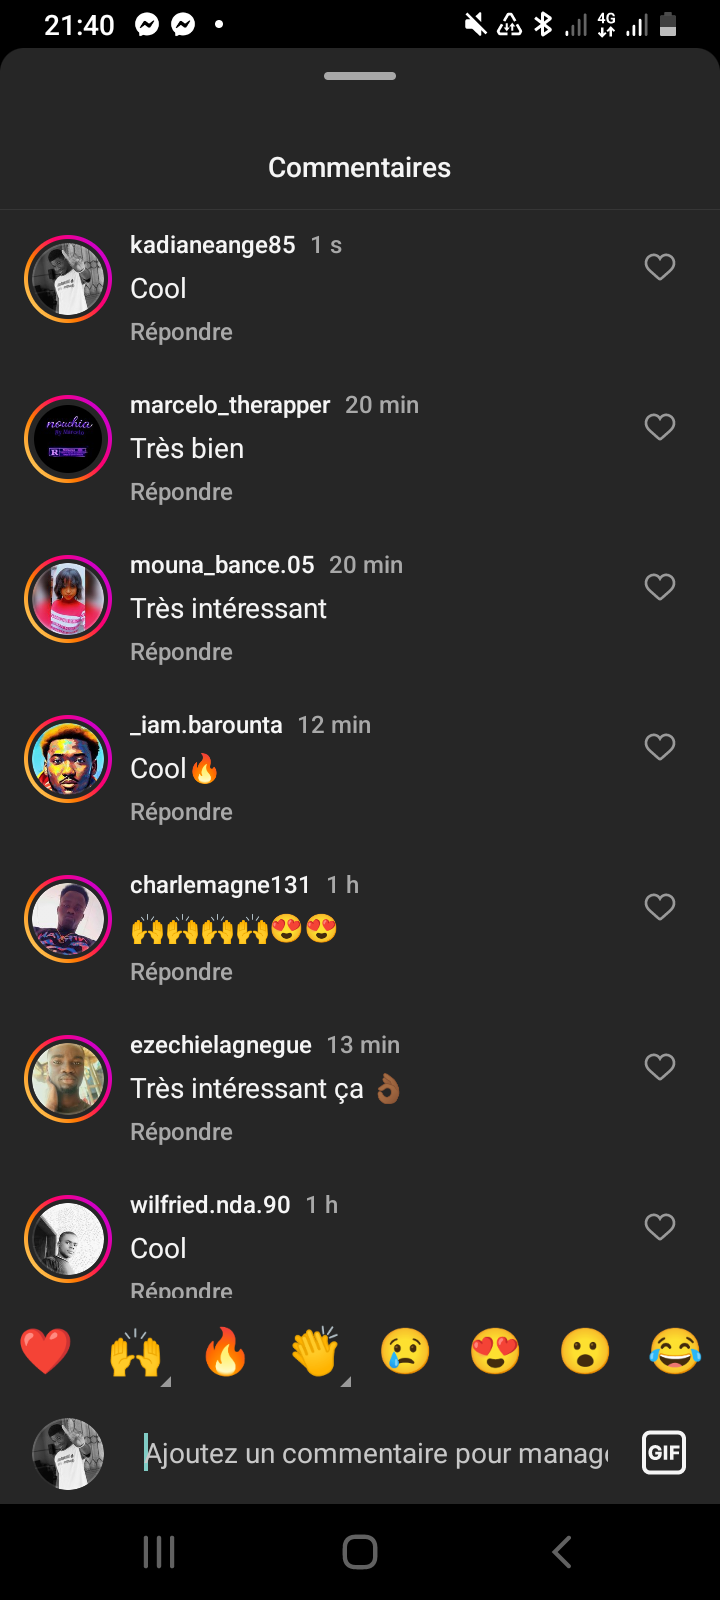Pick the heart-eyes emoji reaction
720x1600 pixels.
495,1352
